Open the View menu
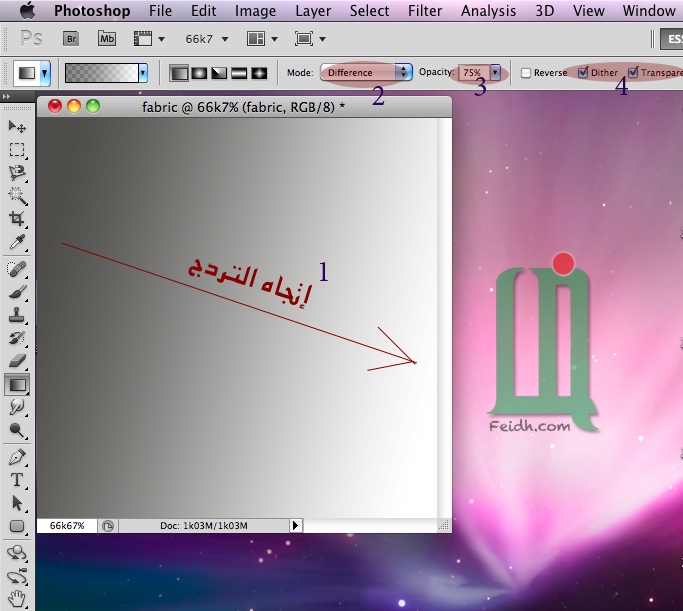Viewport: 683px width, 611px height. click(x=588, y=10)
